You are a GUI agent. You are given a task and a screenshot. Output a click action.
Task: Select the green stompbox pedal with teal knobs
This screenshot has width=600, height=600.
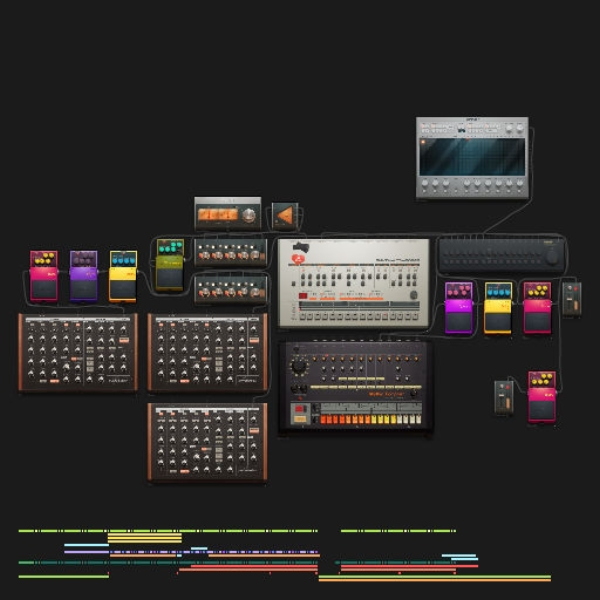(x=170, y=265)
